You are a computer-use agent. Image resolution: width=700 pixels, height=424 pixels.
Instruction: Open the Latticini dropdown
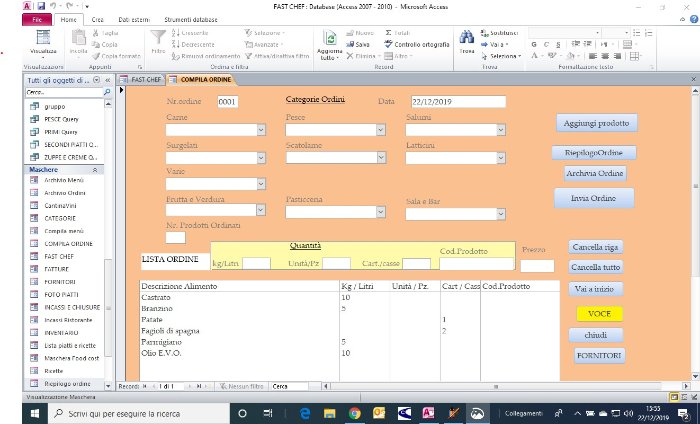pyautogui.click(x=501, y=158)
